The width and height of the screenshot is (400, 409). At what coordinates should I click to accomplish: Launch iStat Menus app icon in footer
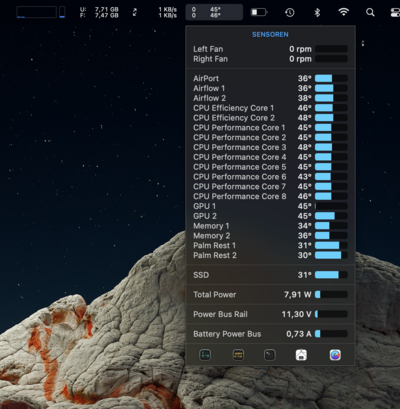coord(335,355)
